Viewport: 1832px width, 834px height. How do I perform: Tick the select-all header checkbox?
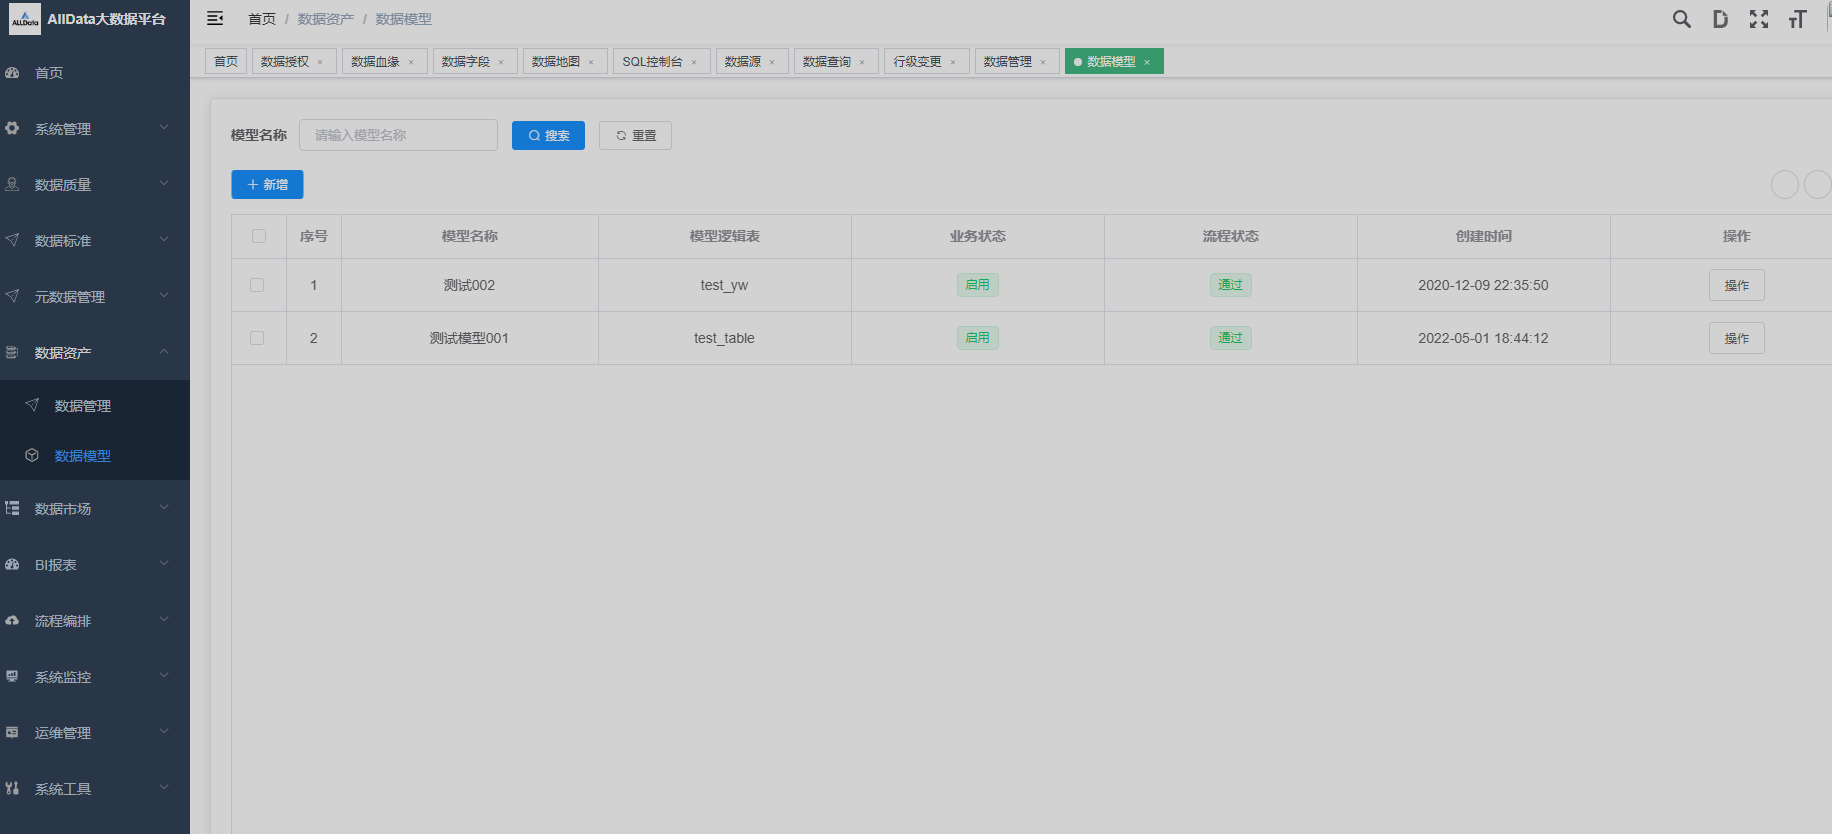point(259,236)
